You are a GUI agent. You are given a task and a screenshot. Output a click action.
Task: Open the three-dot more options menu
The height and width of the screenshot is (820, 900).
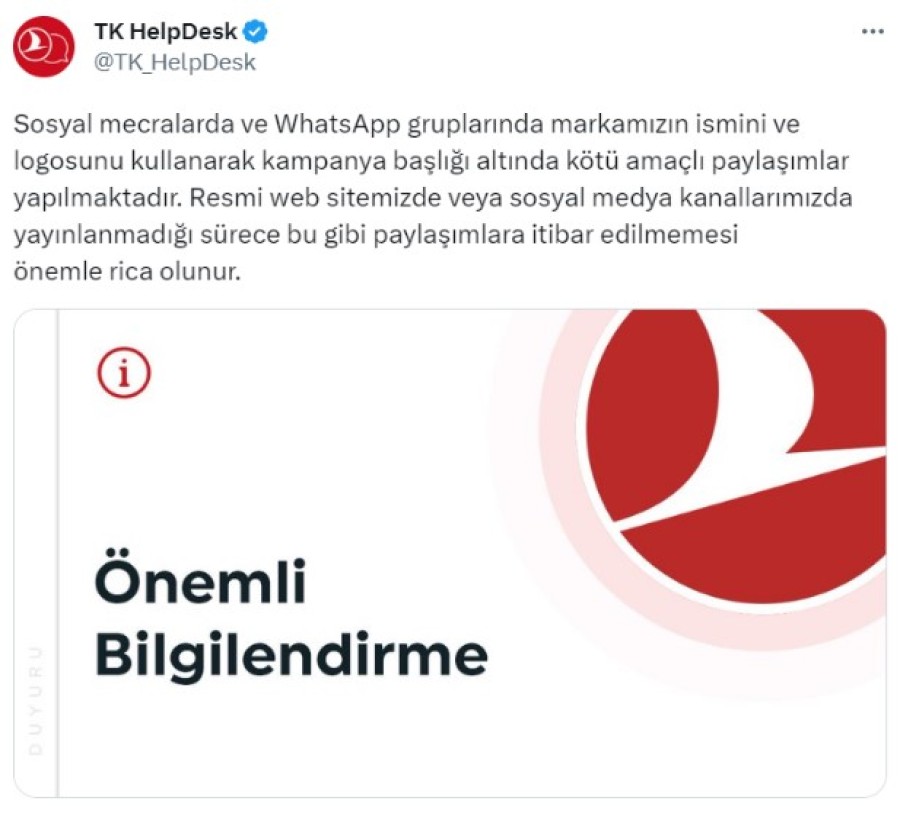872,32
